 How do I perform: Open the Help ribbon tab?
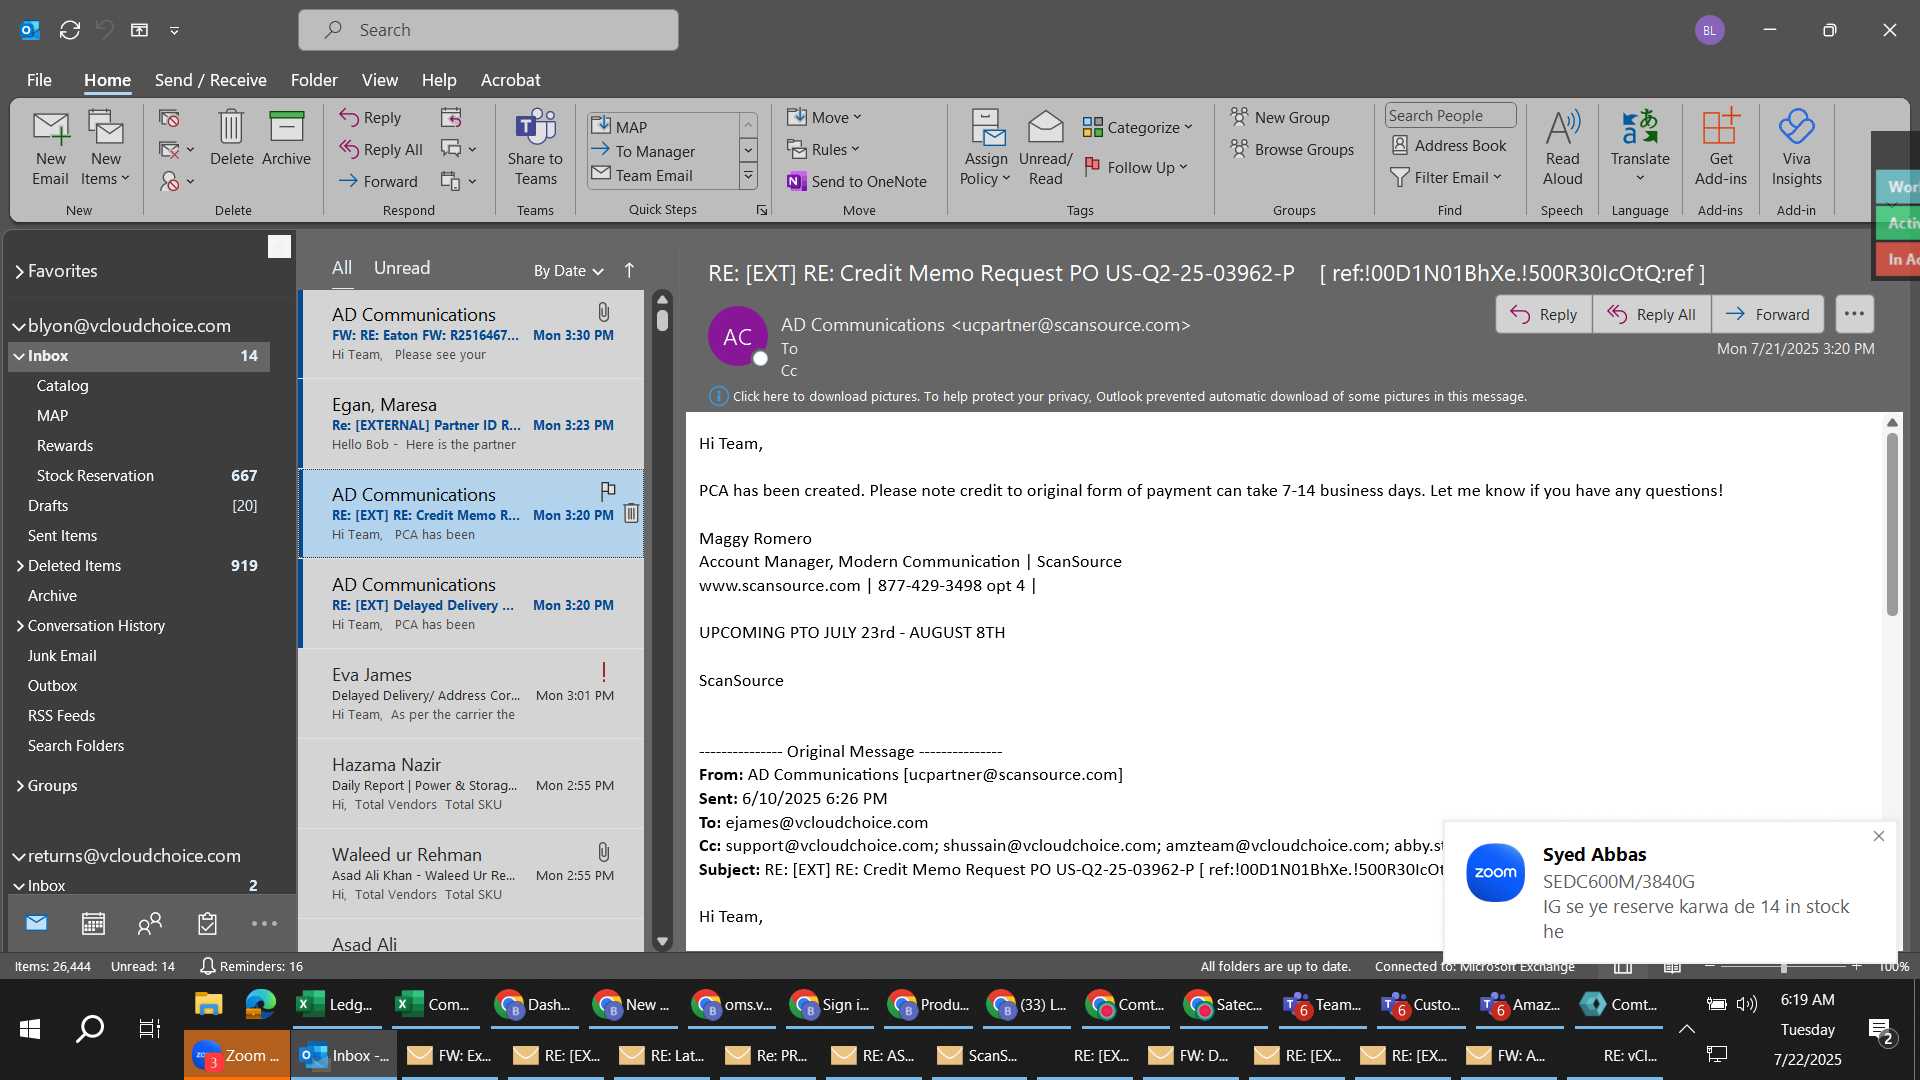pyautogui.click(x=438, y=80)
